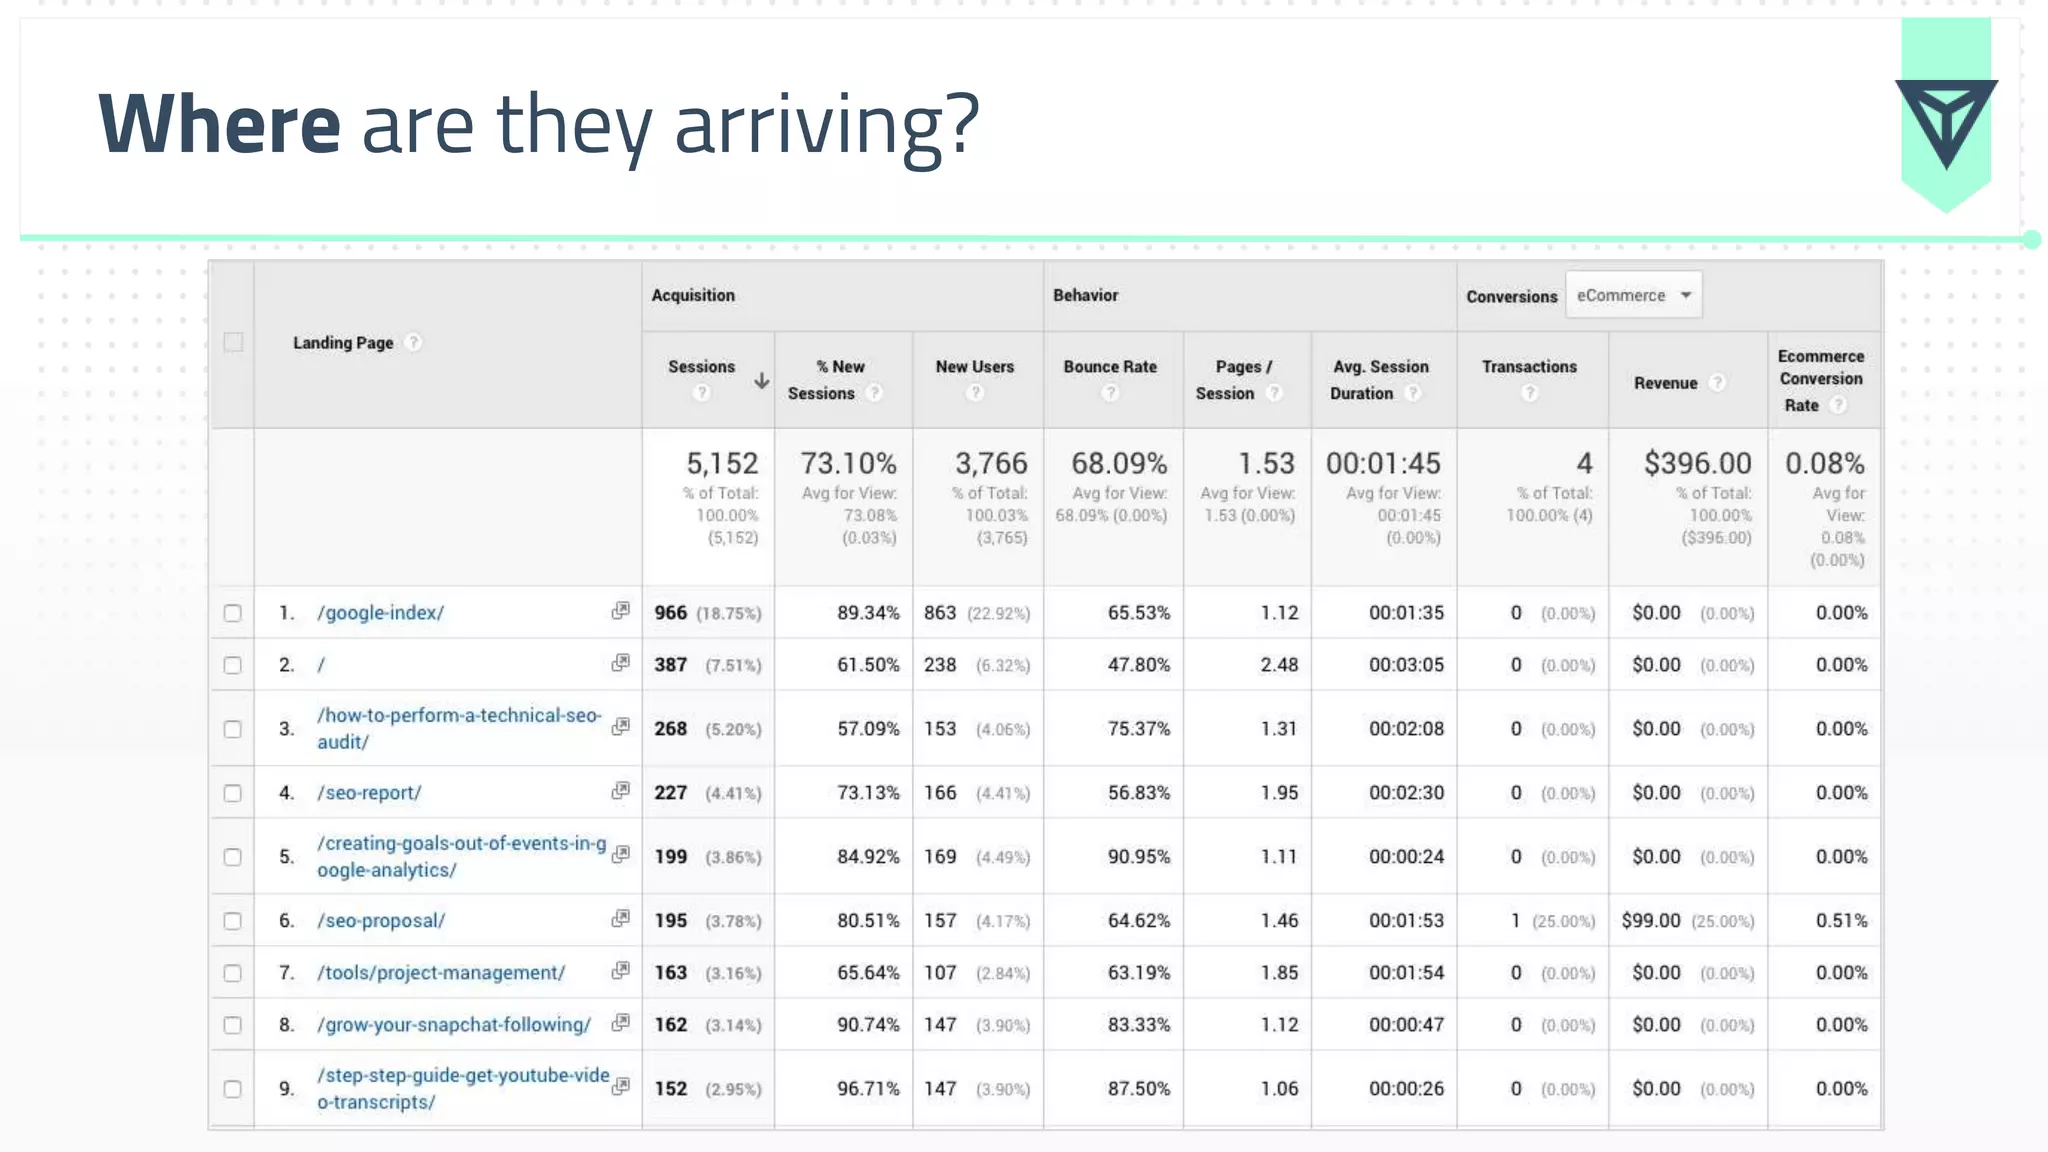This screenshot has height=1152, width=2048.
Task: Check the box for /google-index/ row
Action: pyautogui.click(x=233, y=613)
